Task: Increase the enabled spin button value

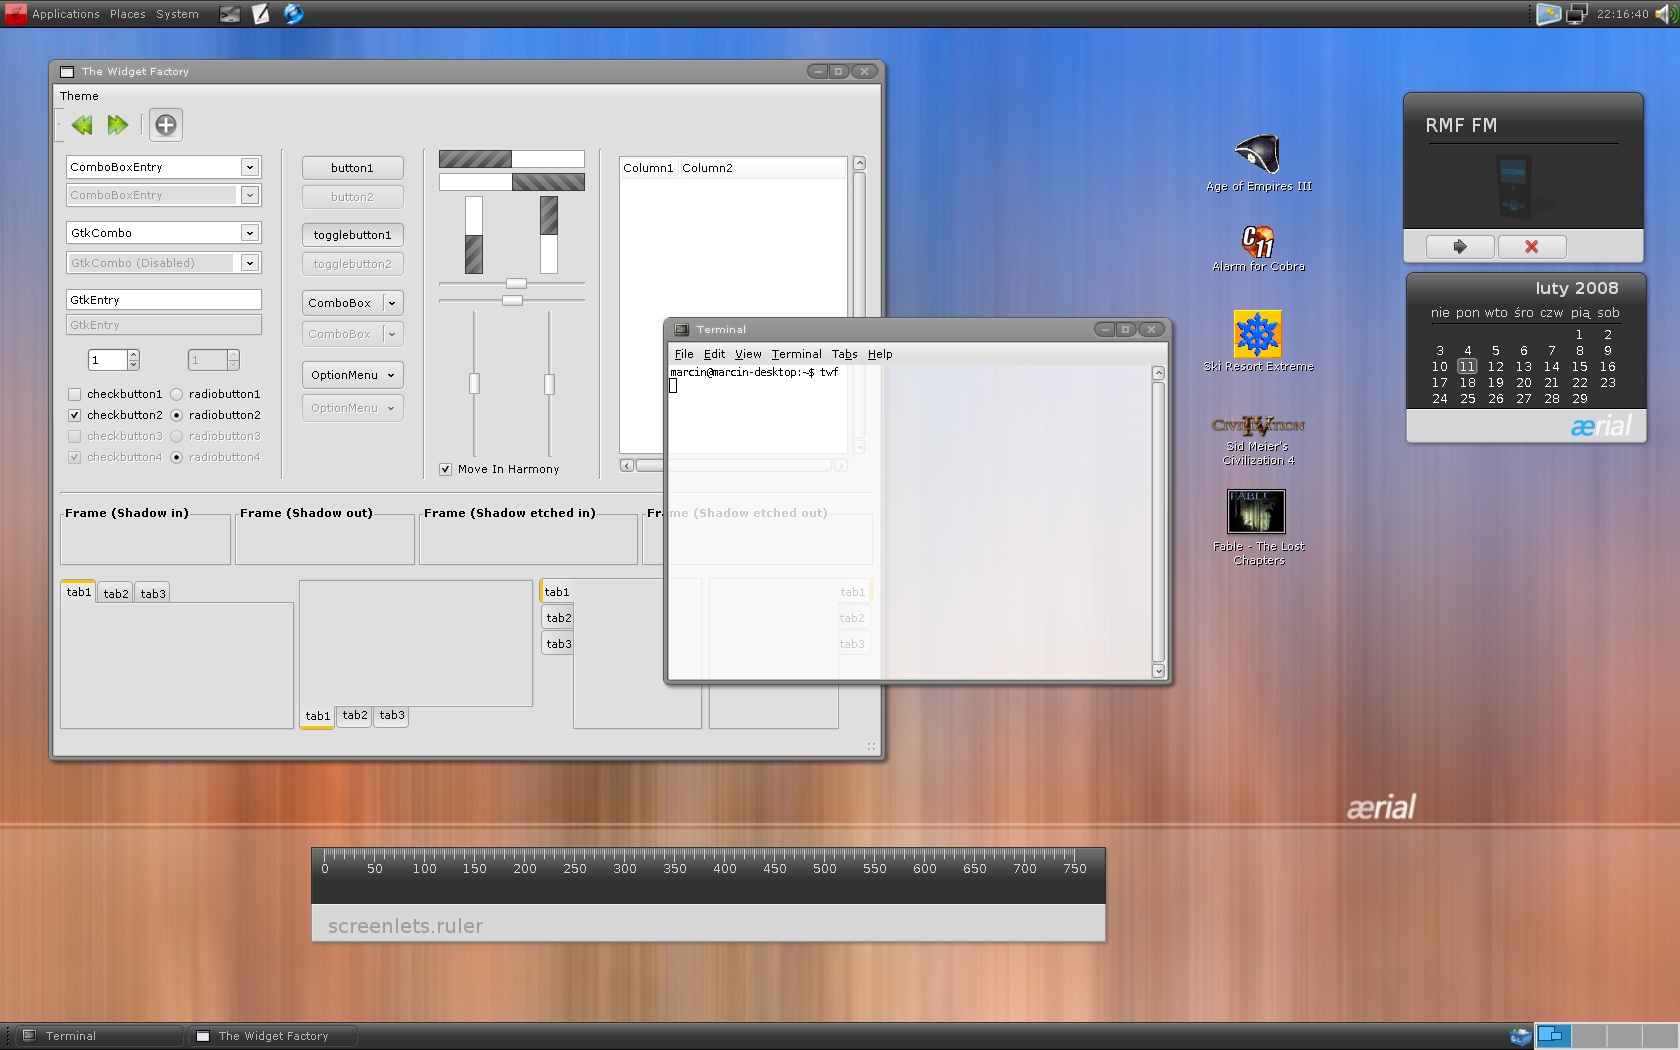Action: [x=133, y=355]
